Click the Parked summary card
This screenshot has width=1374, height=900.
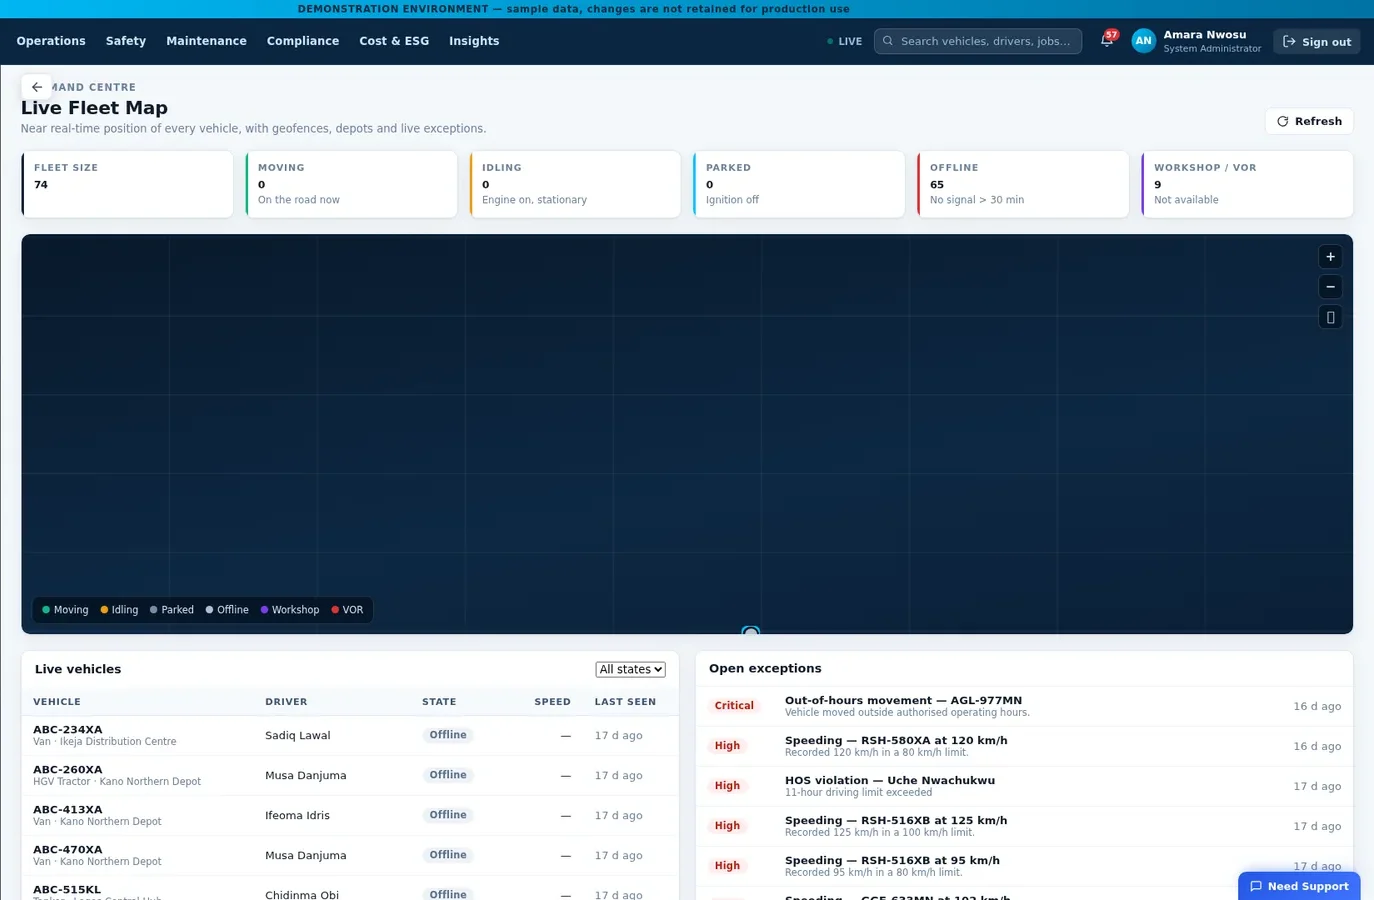[799, 184]
